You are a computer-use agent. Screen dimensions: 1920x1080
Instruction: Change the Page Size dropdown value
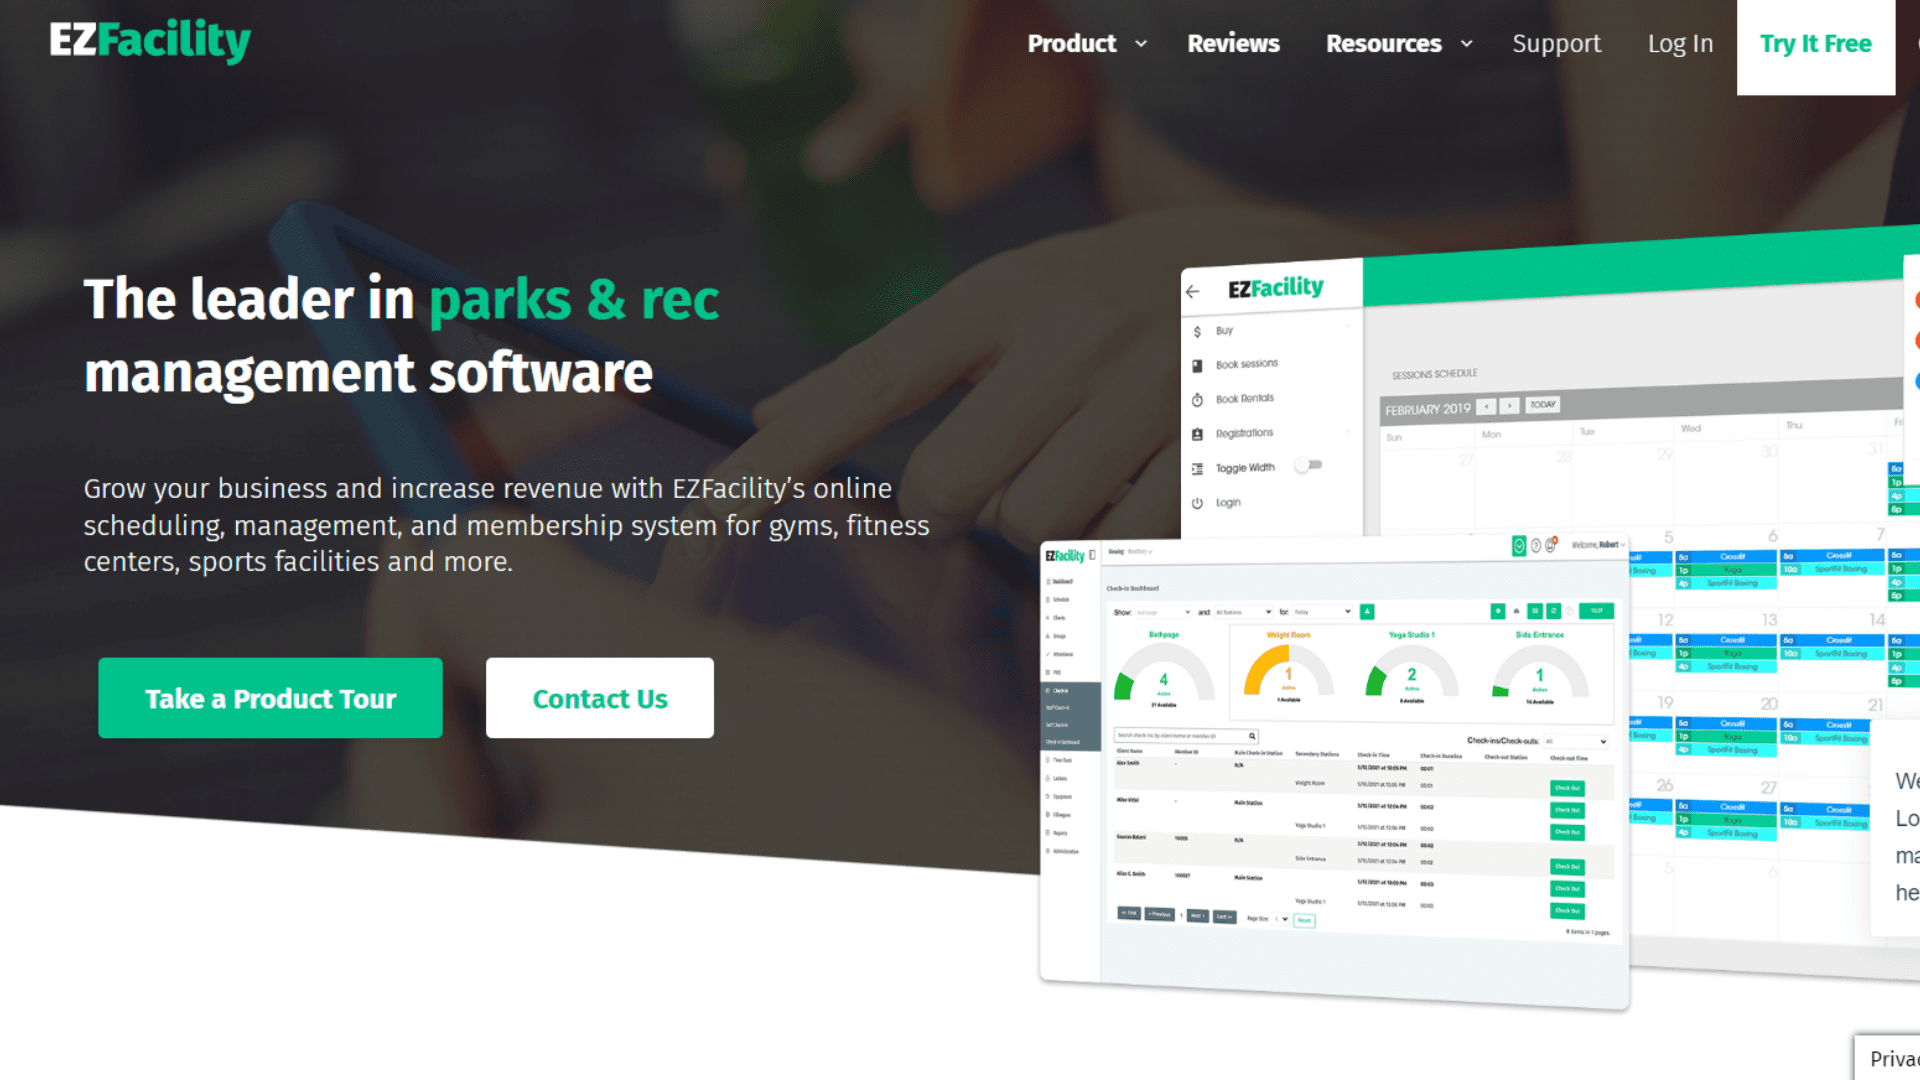click(x=1280, y=917)
